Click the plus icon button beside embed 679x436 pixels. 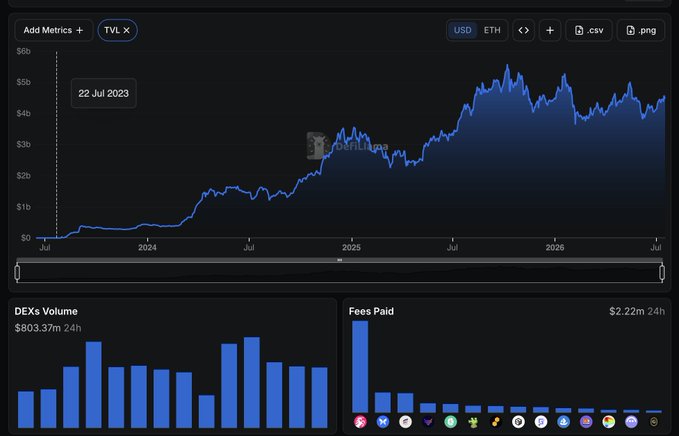coord(550,30)
